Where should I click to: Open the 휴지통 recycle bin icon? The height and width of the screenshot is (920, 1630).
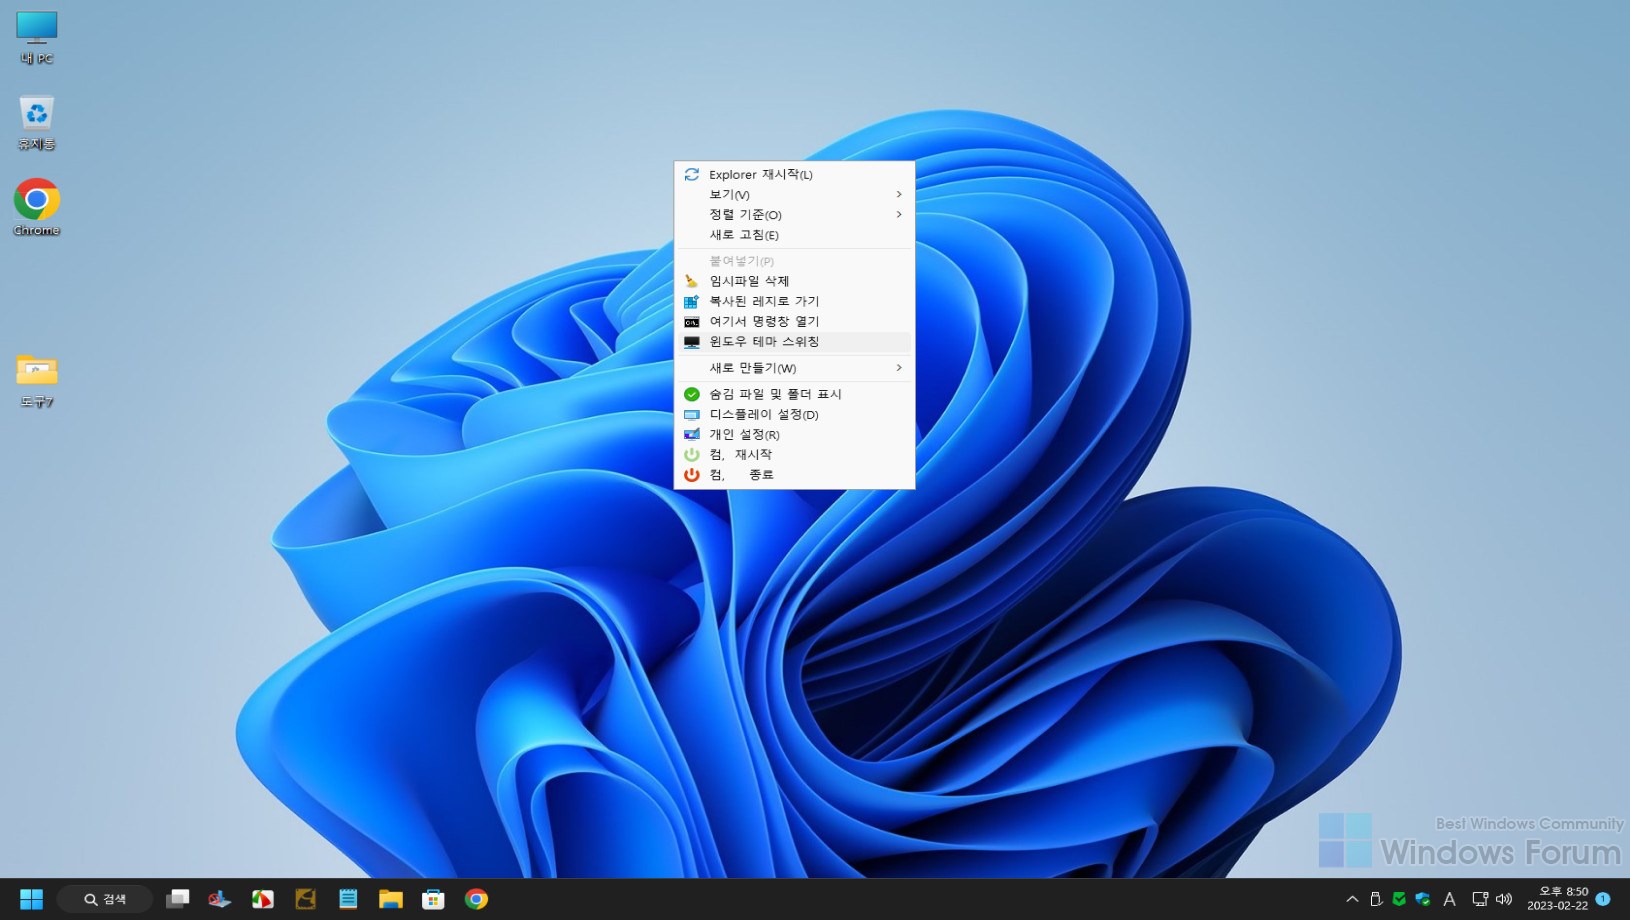tap(36, 122)
